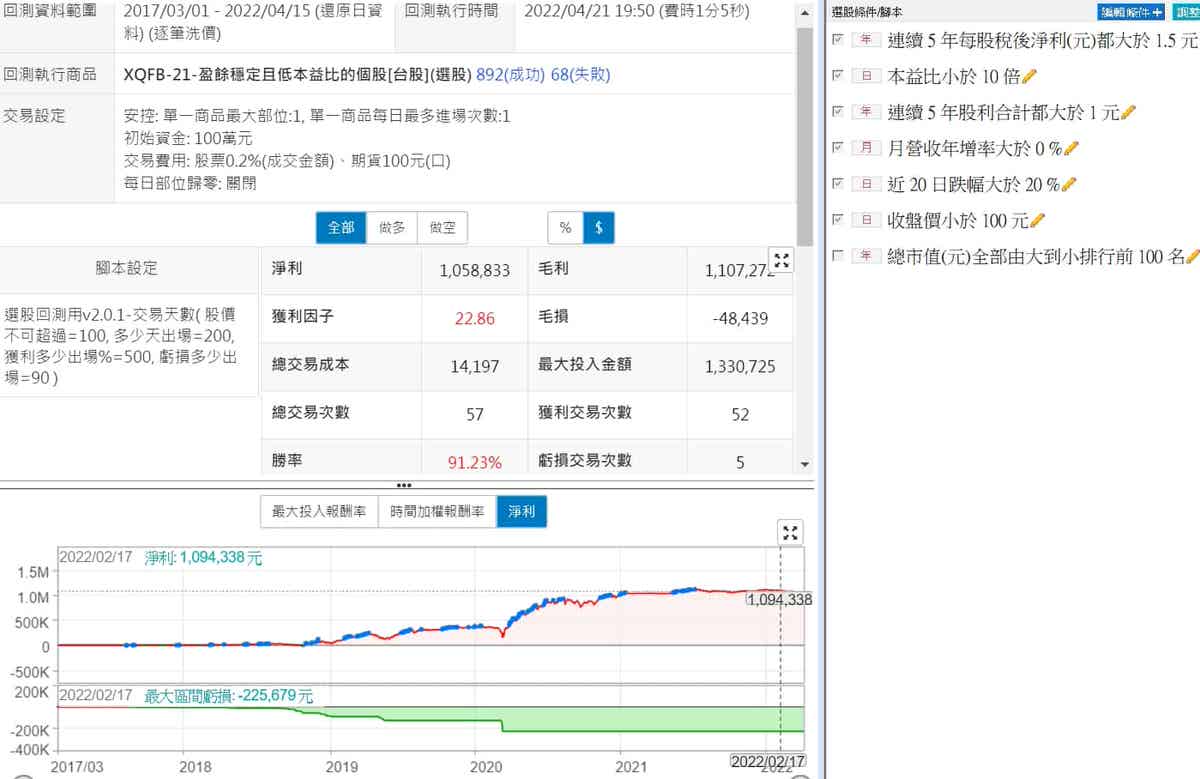Select the 最大投入報酬率 chart tab
This screenshot has height=779, width=1200.
[319, 512]
